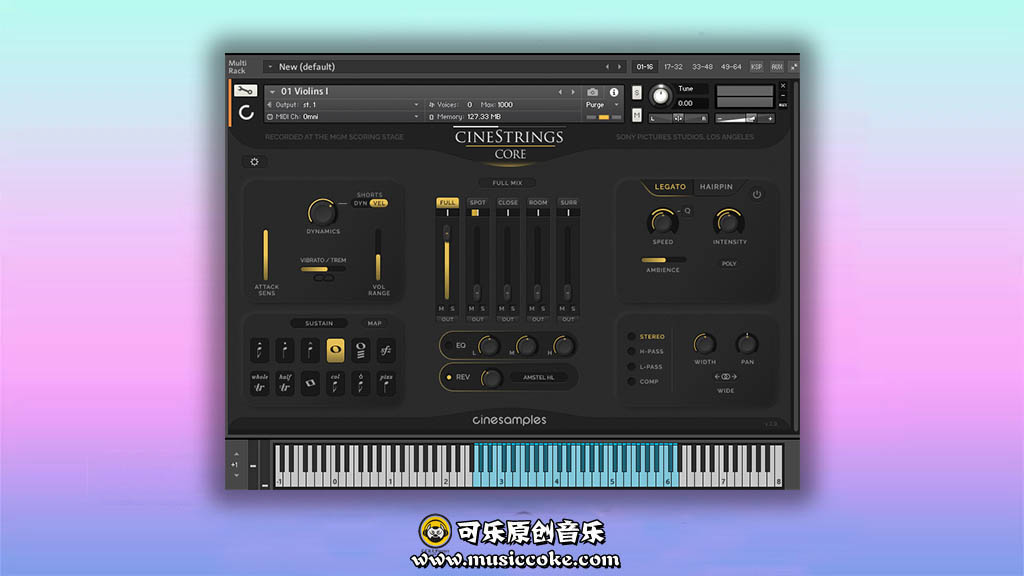The width and height of the screenshot is (1024, 576).
Task: Open the Purge dropdown menu
Action: [x=616, y=104]
